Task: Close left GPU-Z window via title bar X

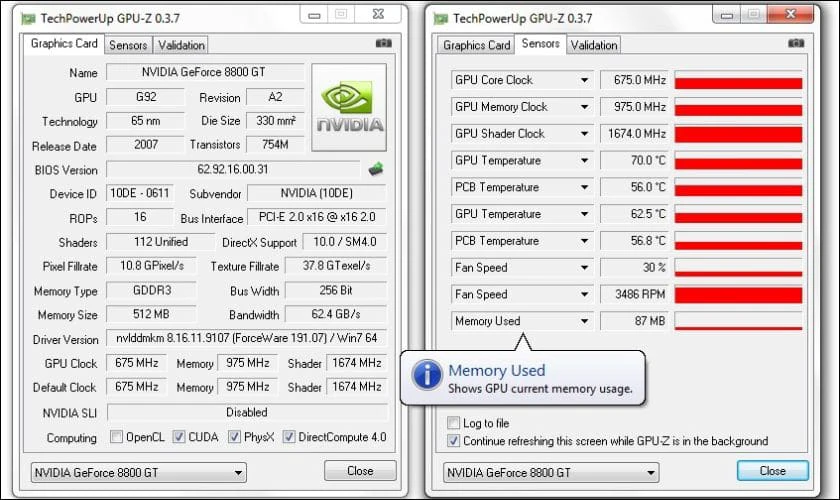Action: click(378, 14)
